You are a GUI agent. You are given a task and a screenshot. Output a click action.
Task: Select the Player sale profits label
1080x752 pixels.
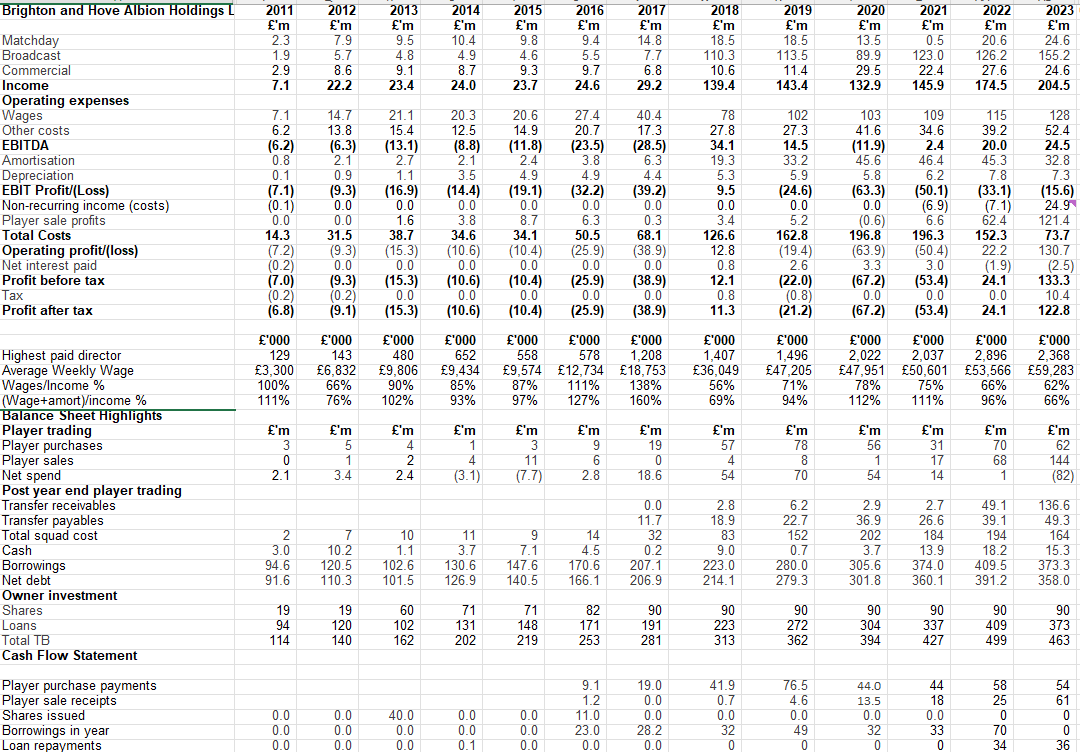pyautogui.click(x=54, y=221)
